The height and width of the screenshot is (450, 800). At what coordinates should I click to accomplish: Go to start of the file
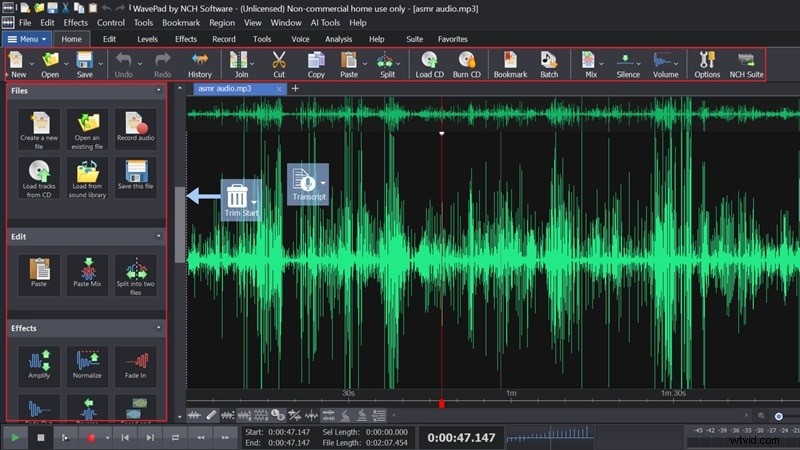click(125, 438)
